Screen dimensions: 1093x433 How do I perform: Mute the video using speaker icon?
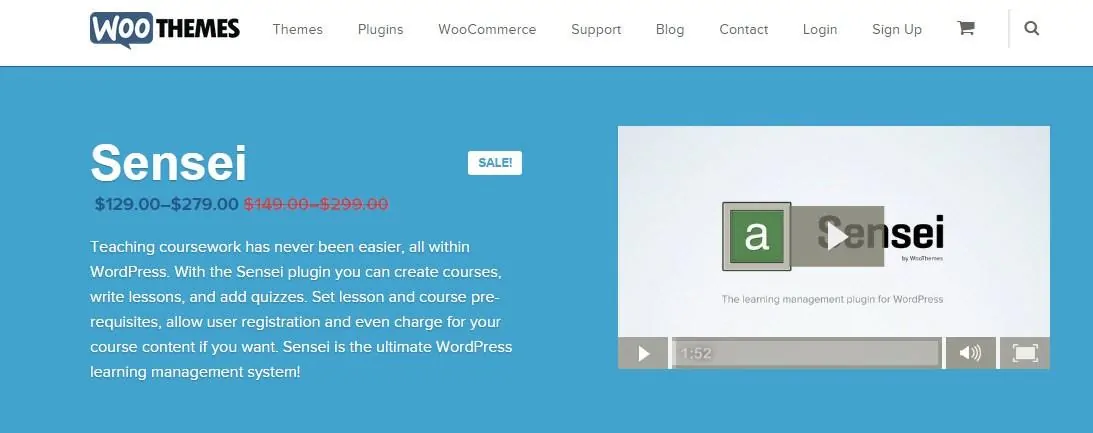[970, 354]
